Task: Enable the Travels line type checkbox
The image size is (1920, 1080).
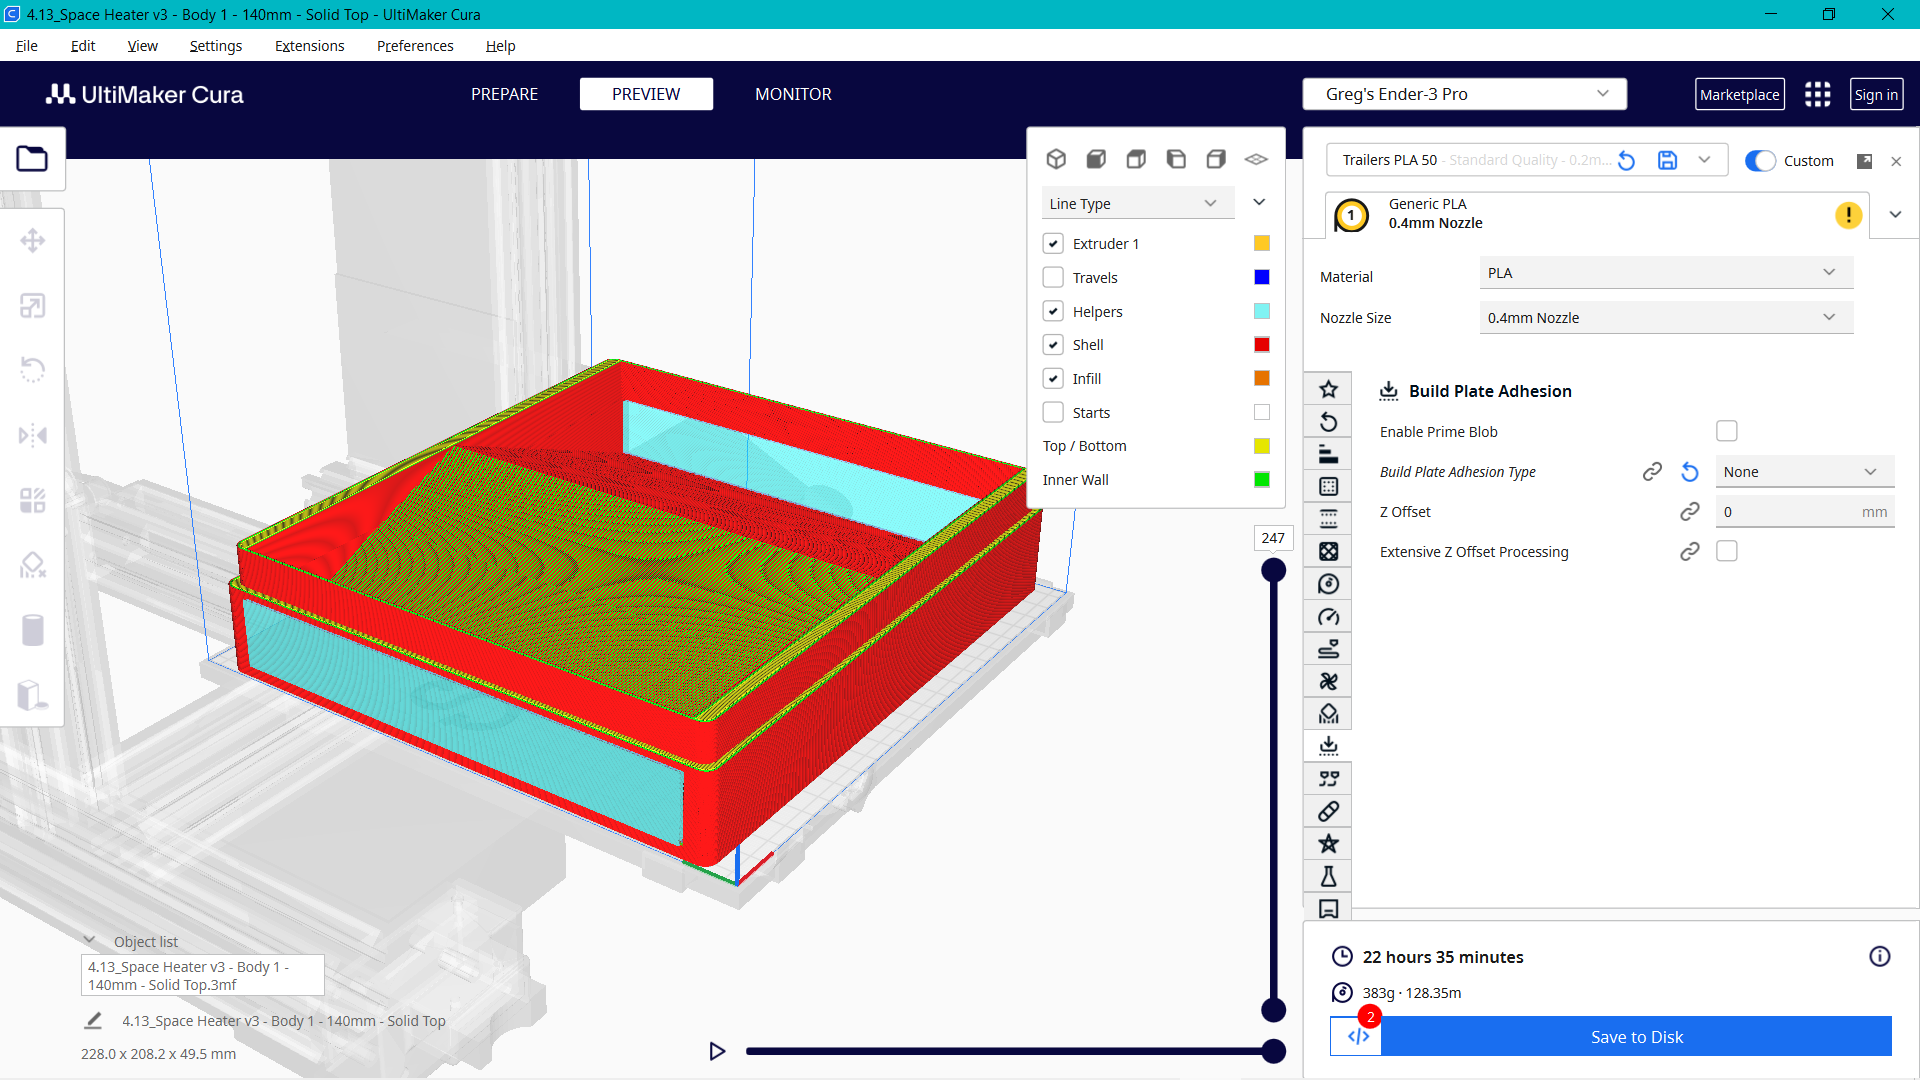Action: click(1053, 277)
